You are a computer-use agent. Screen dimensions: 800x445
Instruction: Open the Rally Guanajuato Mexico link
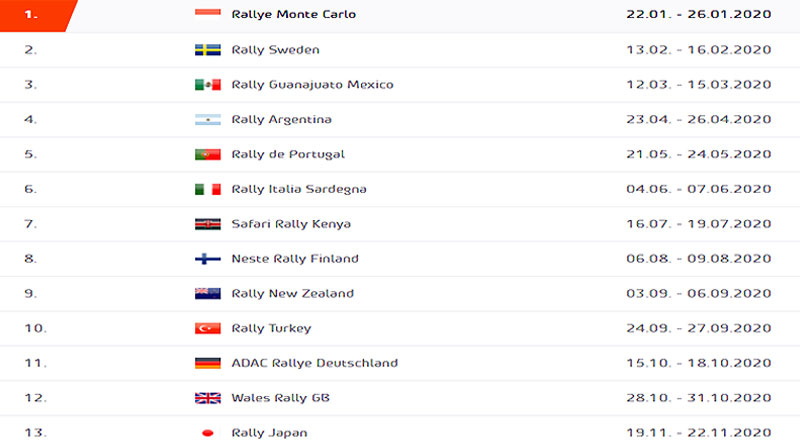(x=312, y=85)
